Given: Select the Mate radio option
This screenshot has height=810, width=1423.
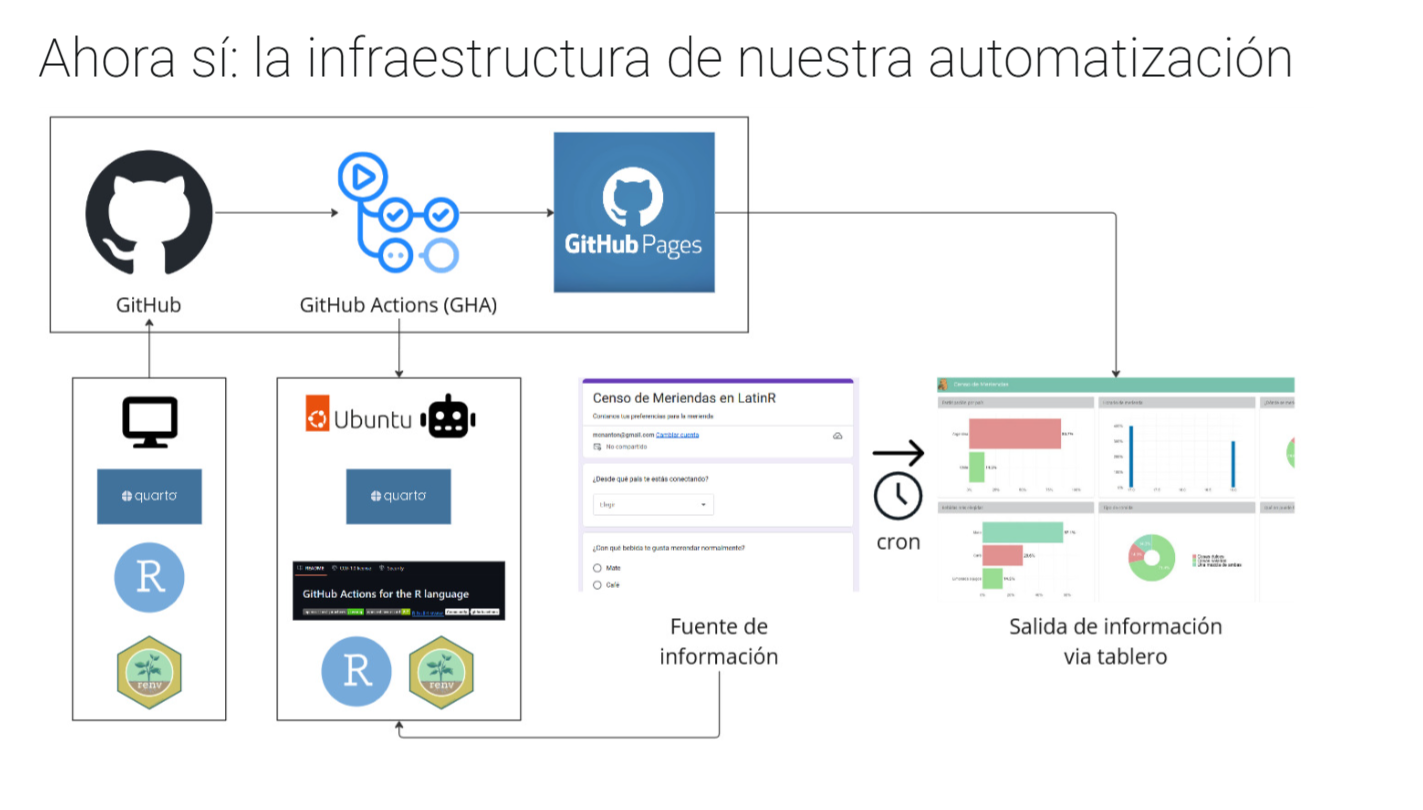Looking at the screenshot, I should tap(598, 568).
